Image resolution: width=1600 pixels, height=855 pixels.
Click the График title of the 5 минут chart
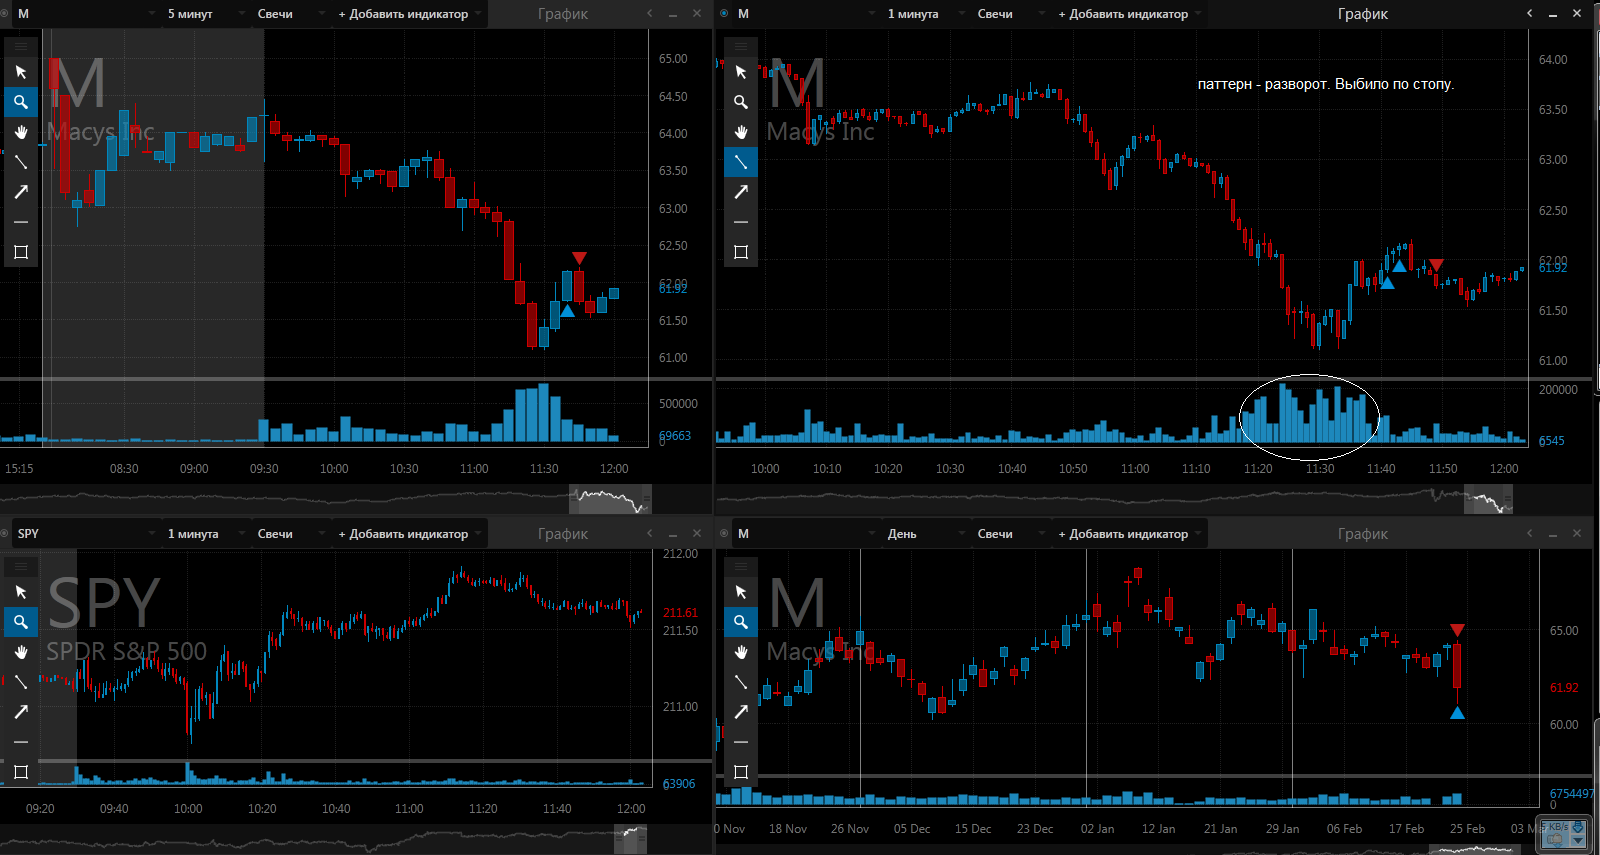point(563,14)
